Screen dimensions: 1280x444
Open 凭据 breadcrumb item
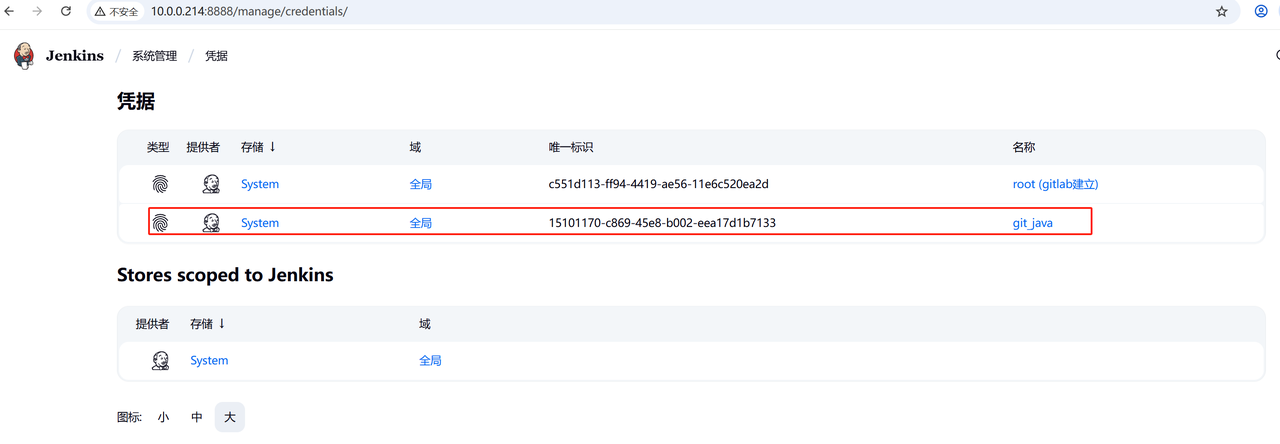[217, 56]
